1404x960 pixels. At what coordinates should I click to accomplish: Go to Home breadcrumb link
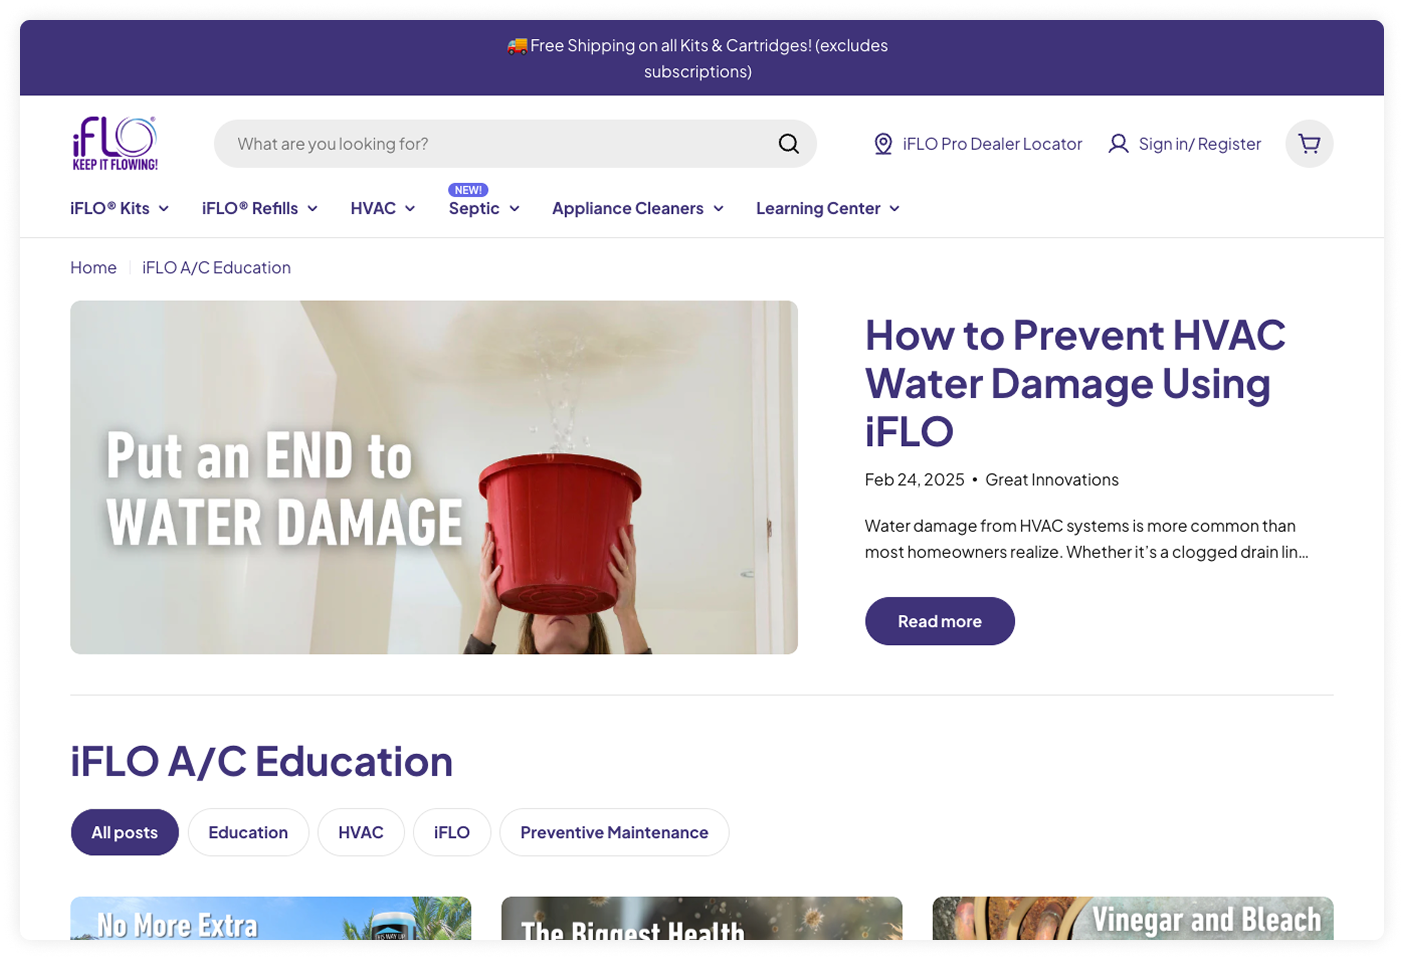click(x=93, y=267)
